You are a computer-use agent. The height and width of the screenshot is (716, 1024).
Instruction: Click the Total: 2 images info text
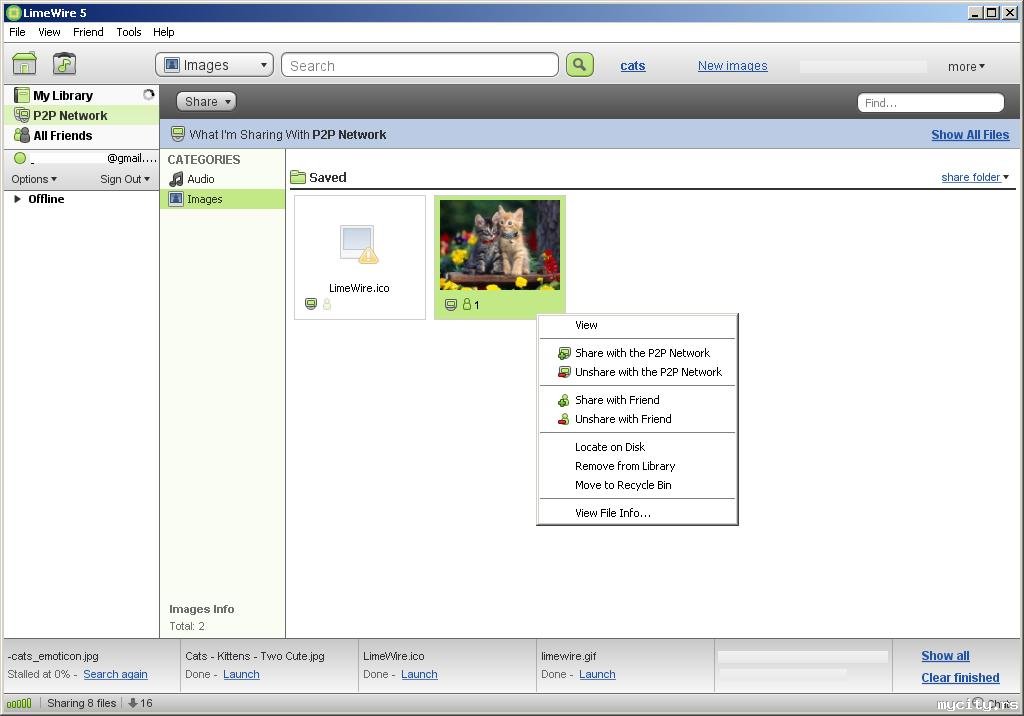point(187,626)
